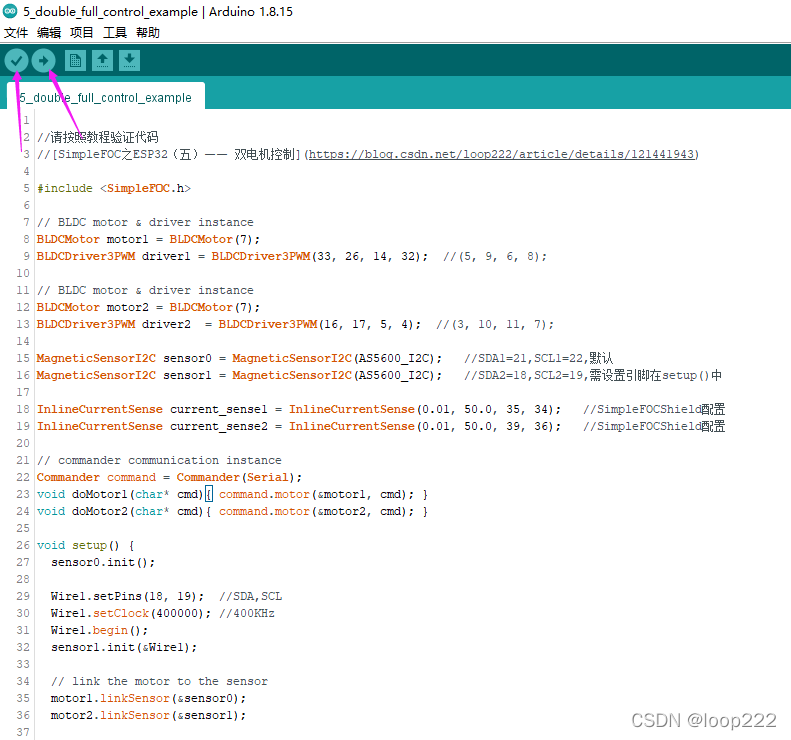791x740 pixels.
Task: Click the Arduino logo in title bar
Action: (10, 11)
